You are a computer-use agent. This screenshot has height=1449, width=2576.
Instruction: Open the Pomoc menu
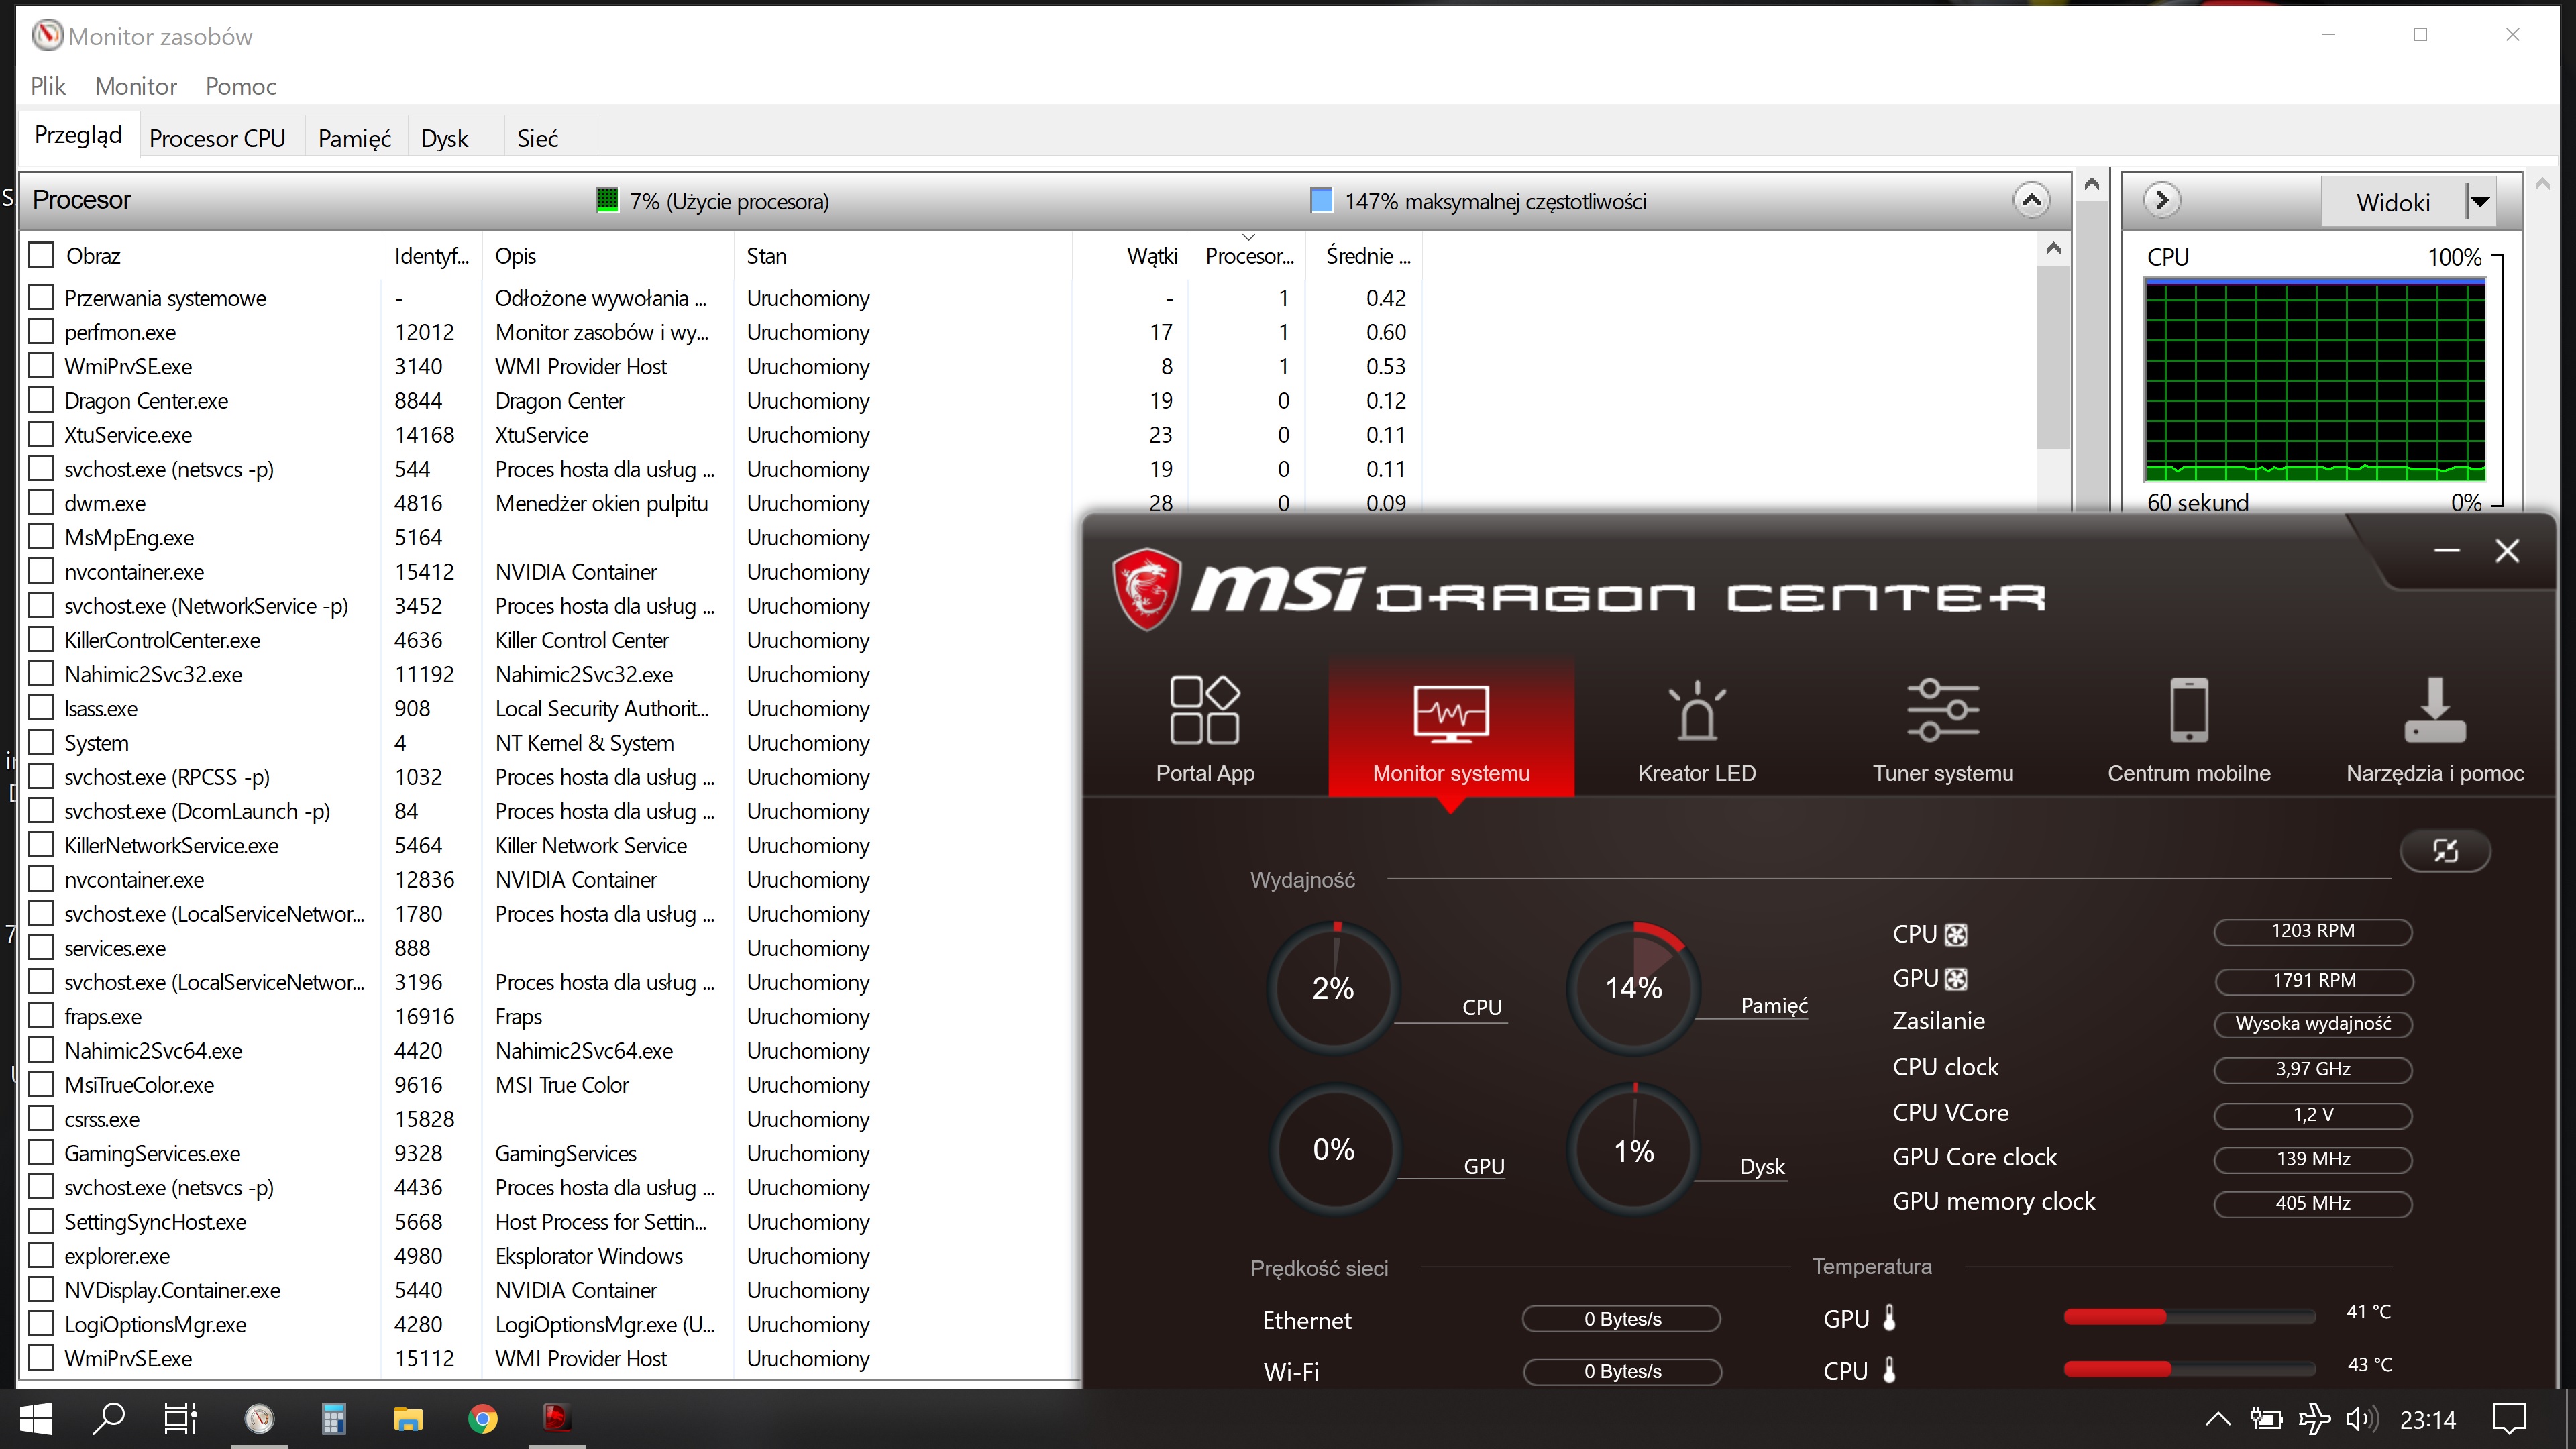click(x=241, y=86)
